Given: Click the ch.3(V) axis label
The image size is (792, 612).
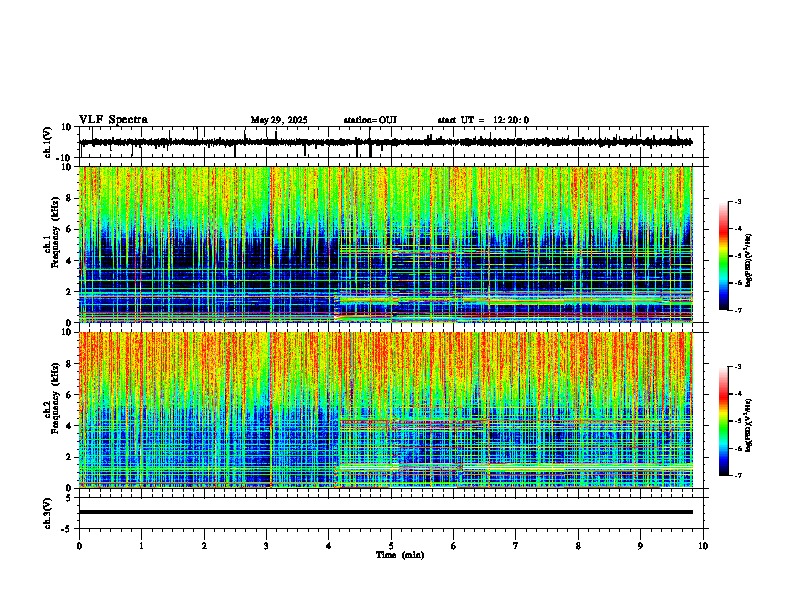Looking at the screenshot, I should (x=48, y=514).
